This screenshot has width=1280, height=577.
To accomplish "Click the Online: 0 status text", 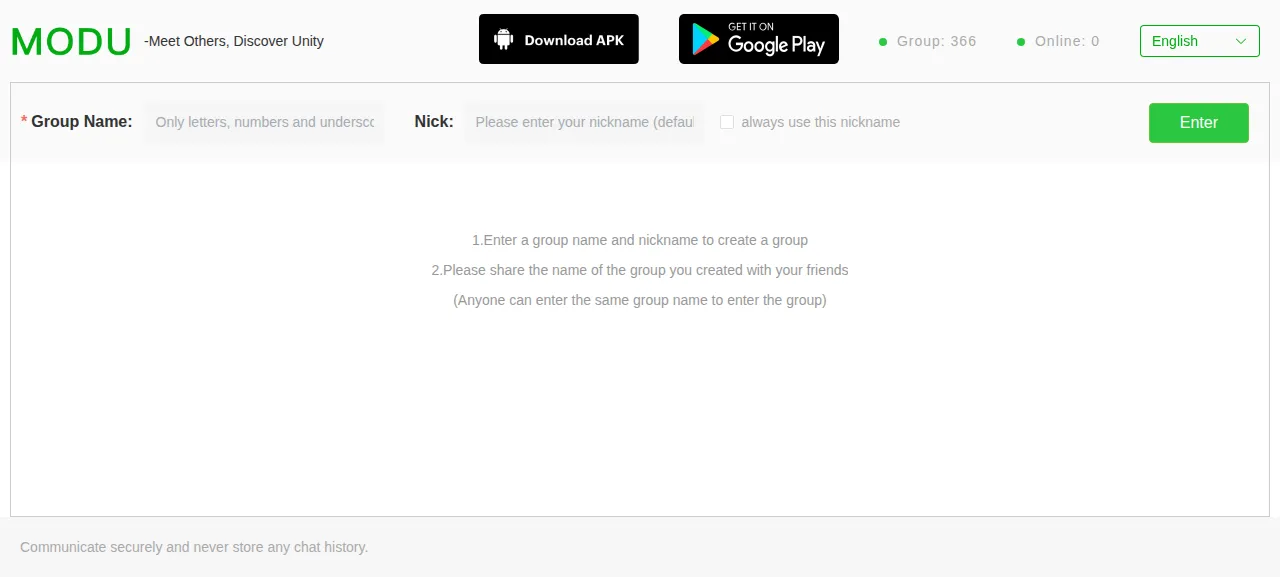I will tap(1067, 41).
